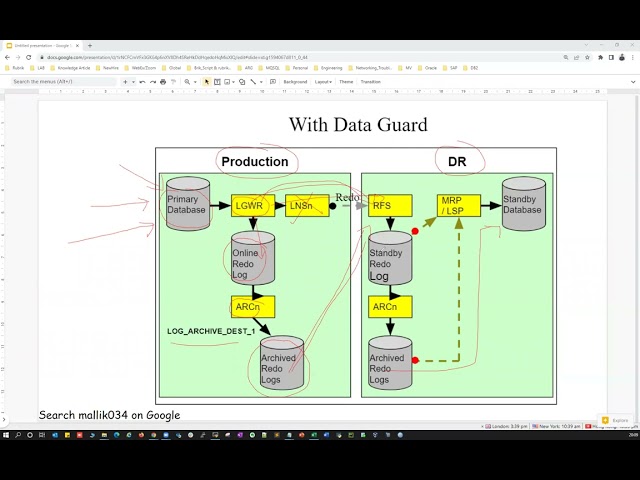The width and height of the screenshot is (640, 480).
Task: Open the Extensions puzzle icon
Action: click(x=600, y=58)
